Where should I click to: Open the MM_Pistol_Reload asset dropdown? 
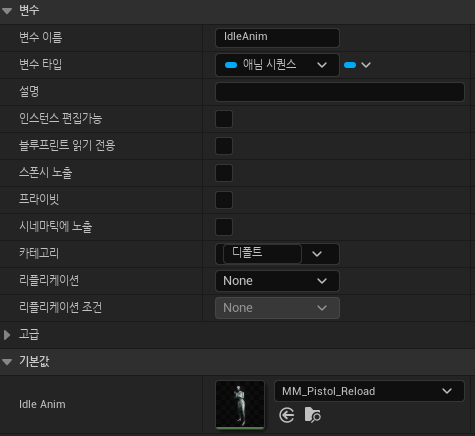[x=369, y=391]
